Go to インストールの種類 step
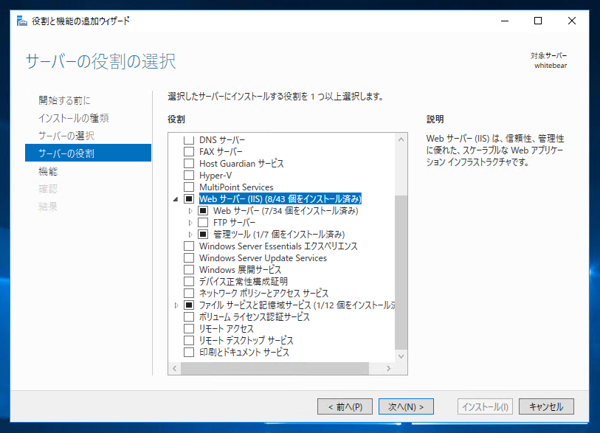 tap(73, 118)
